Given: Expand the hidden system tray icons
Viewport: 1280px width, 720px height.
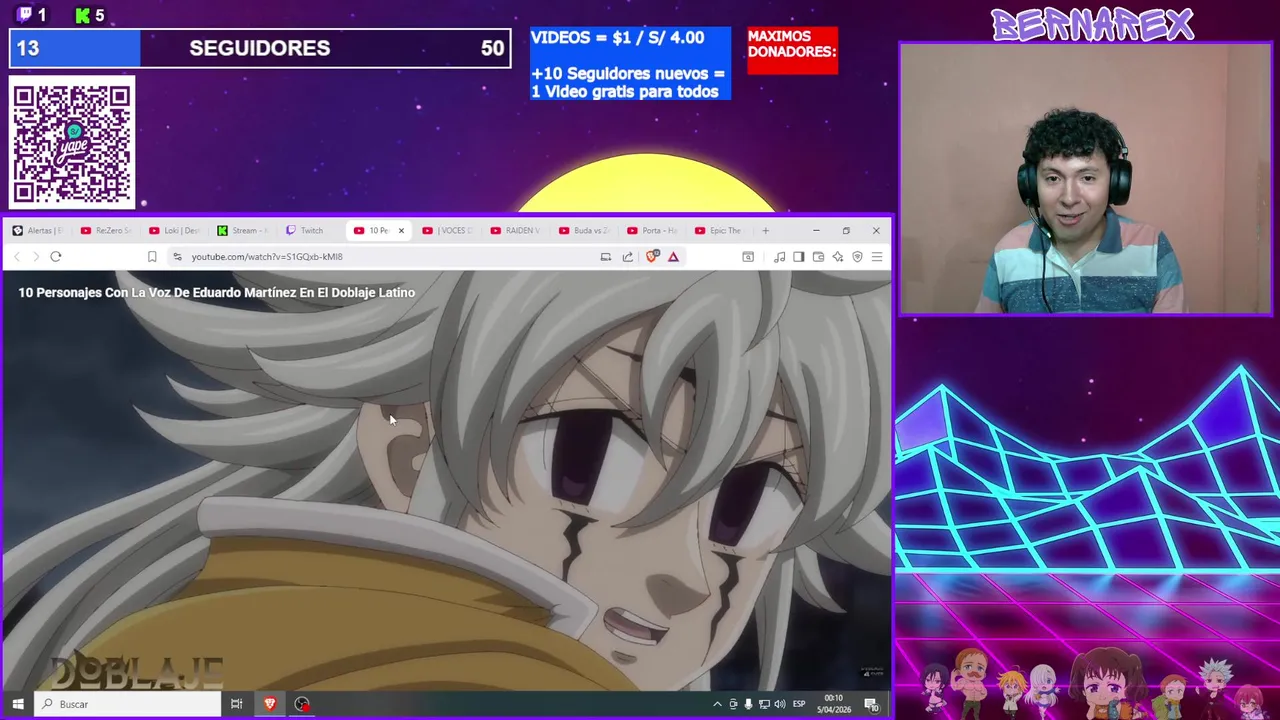Looking at the screenshot, I should [x=717, y=704].
